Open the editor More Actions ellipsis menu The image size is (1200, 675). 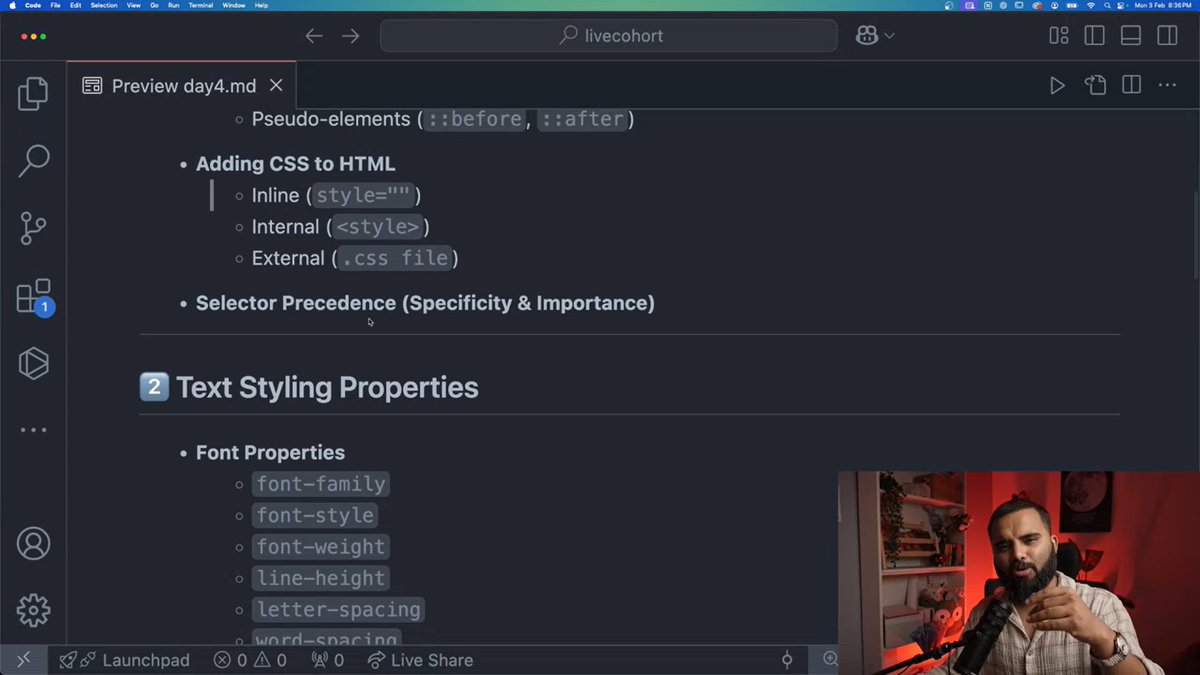[x=1166, y=85]
